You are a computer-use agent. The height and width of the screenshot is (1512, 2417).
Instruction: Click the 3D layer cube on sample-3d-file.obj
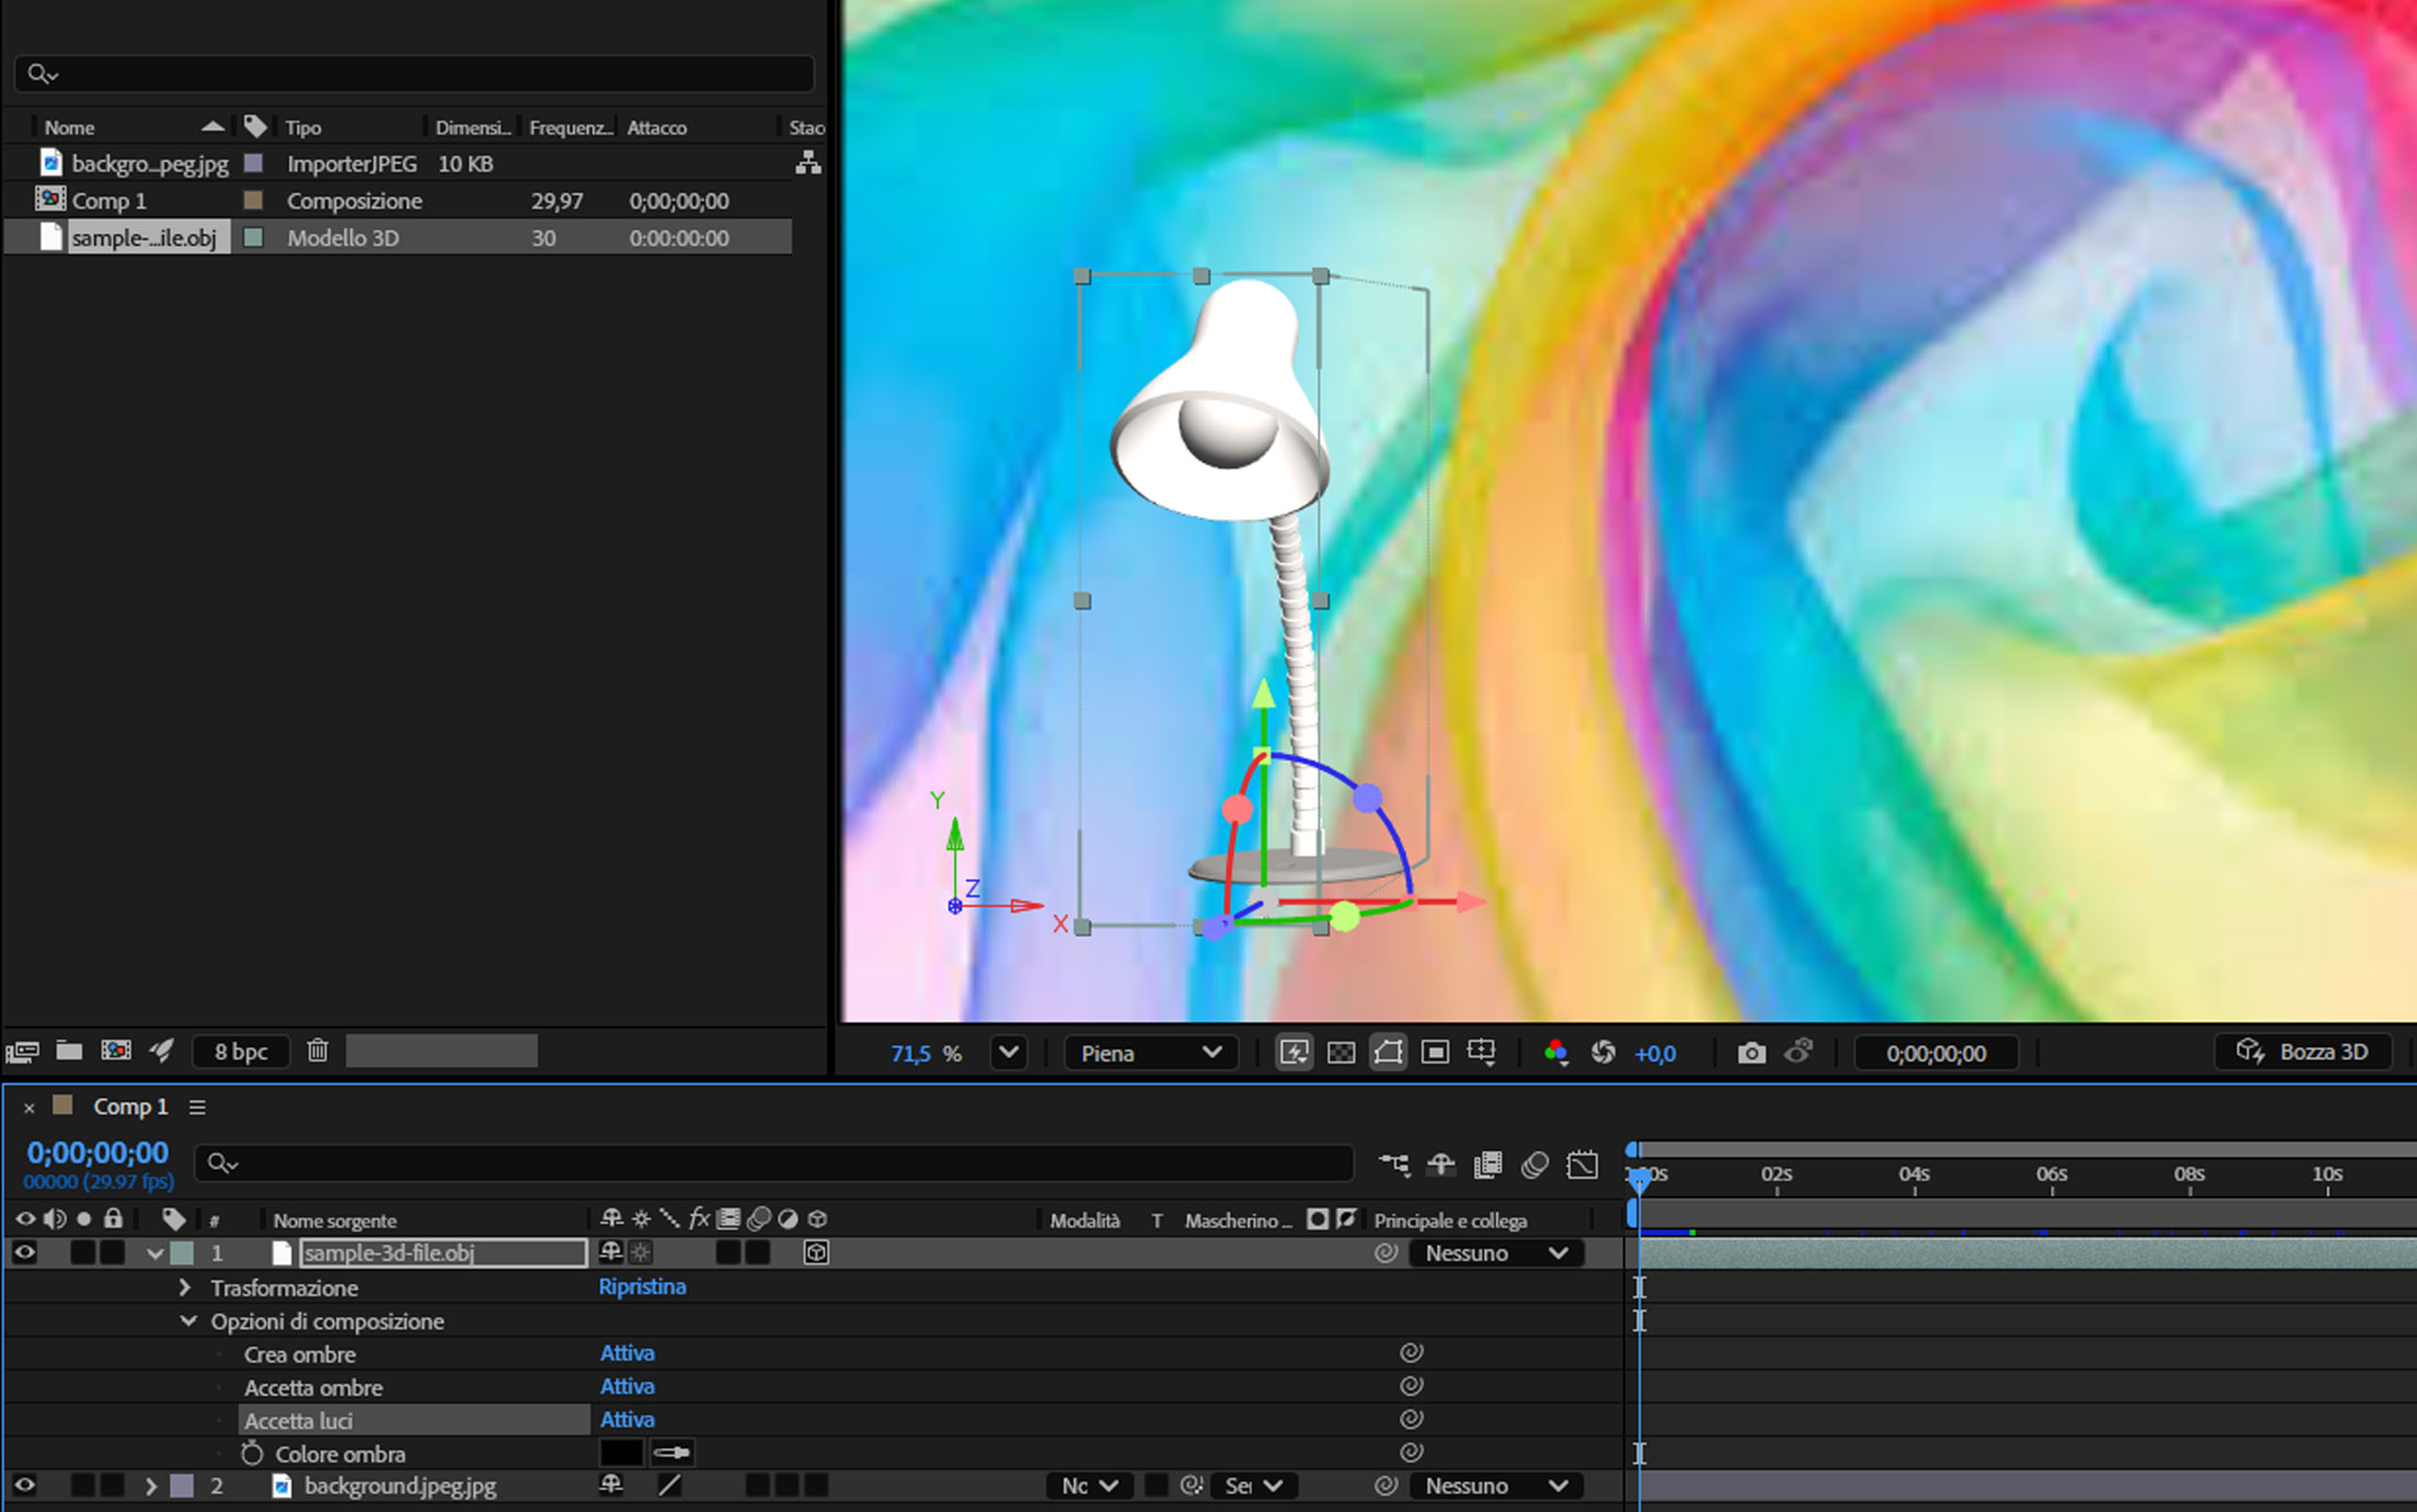point(816,1252)
